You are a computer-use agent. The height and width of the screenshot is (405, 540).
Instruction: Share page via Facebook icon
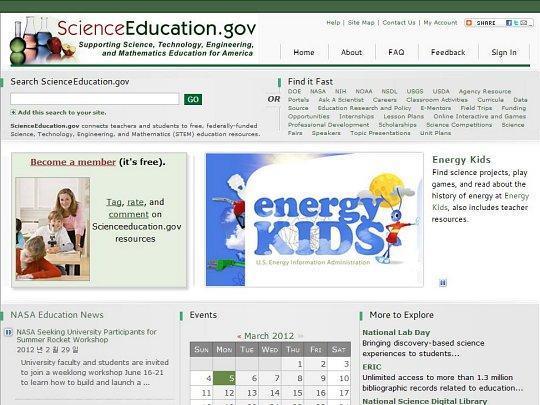[509, 23]
